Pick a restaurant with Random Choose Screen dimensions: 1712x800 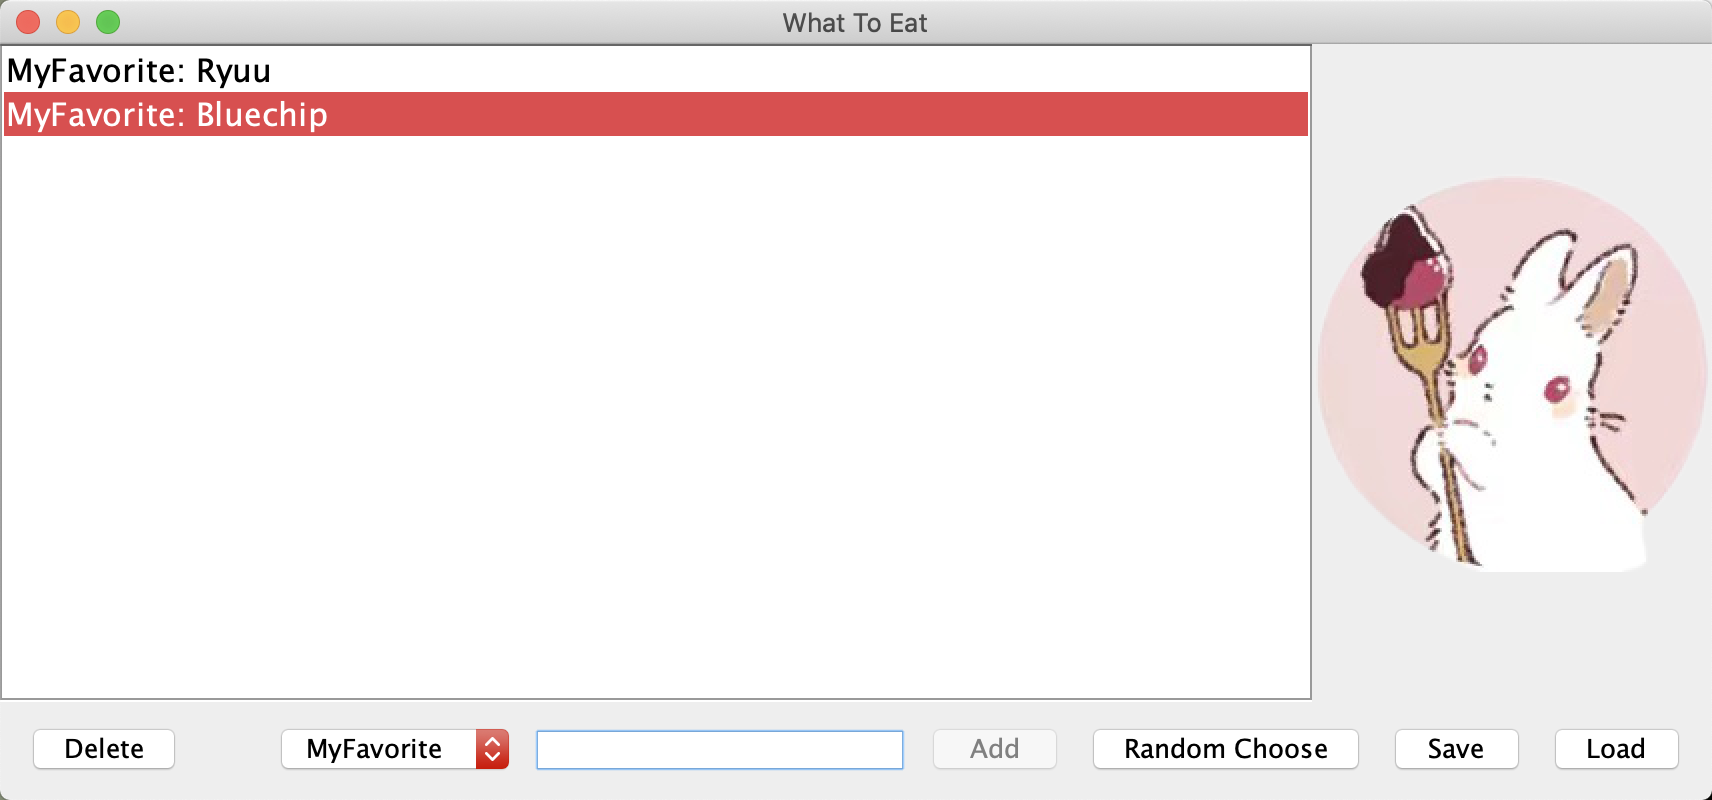click(x=1226, y=749)
